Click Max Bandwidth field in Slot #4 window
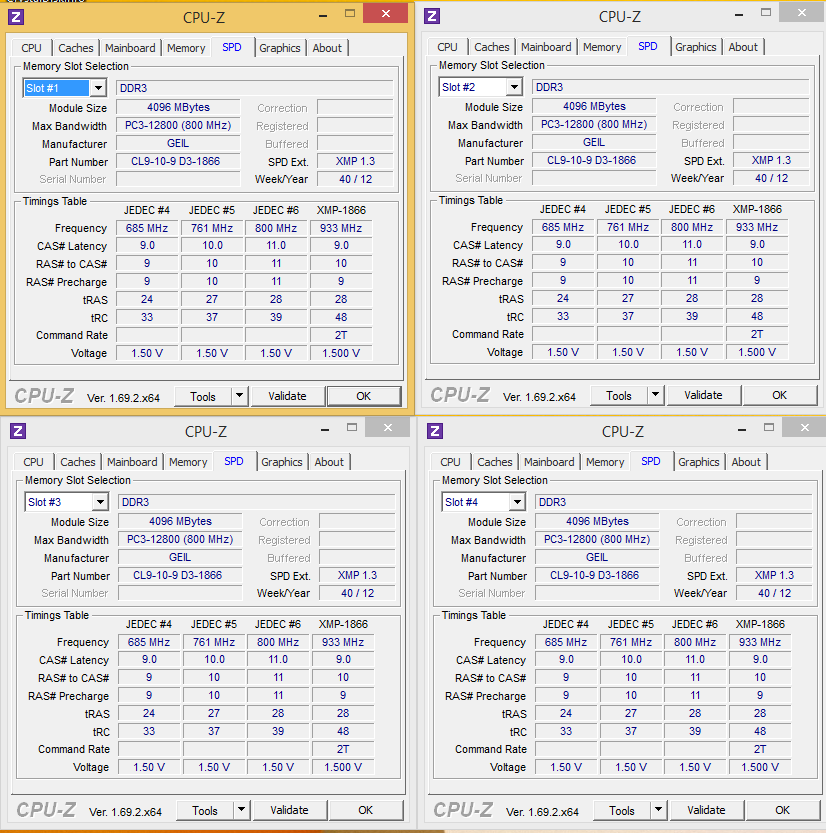 [x=597, y=539]
